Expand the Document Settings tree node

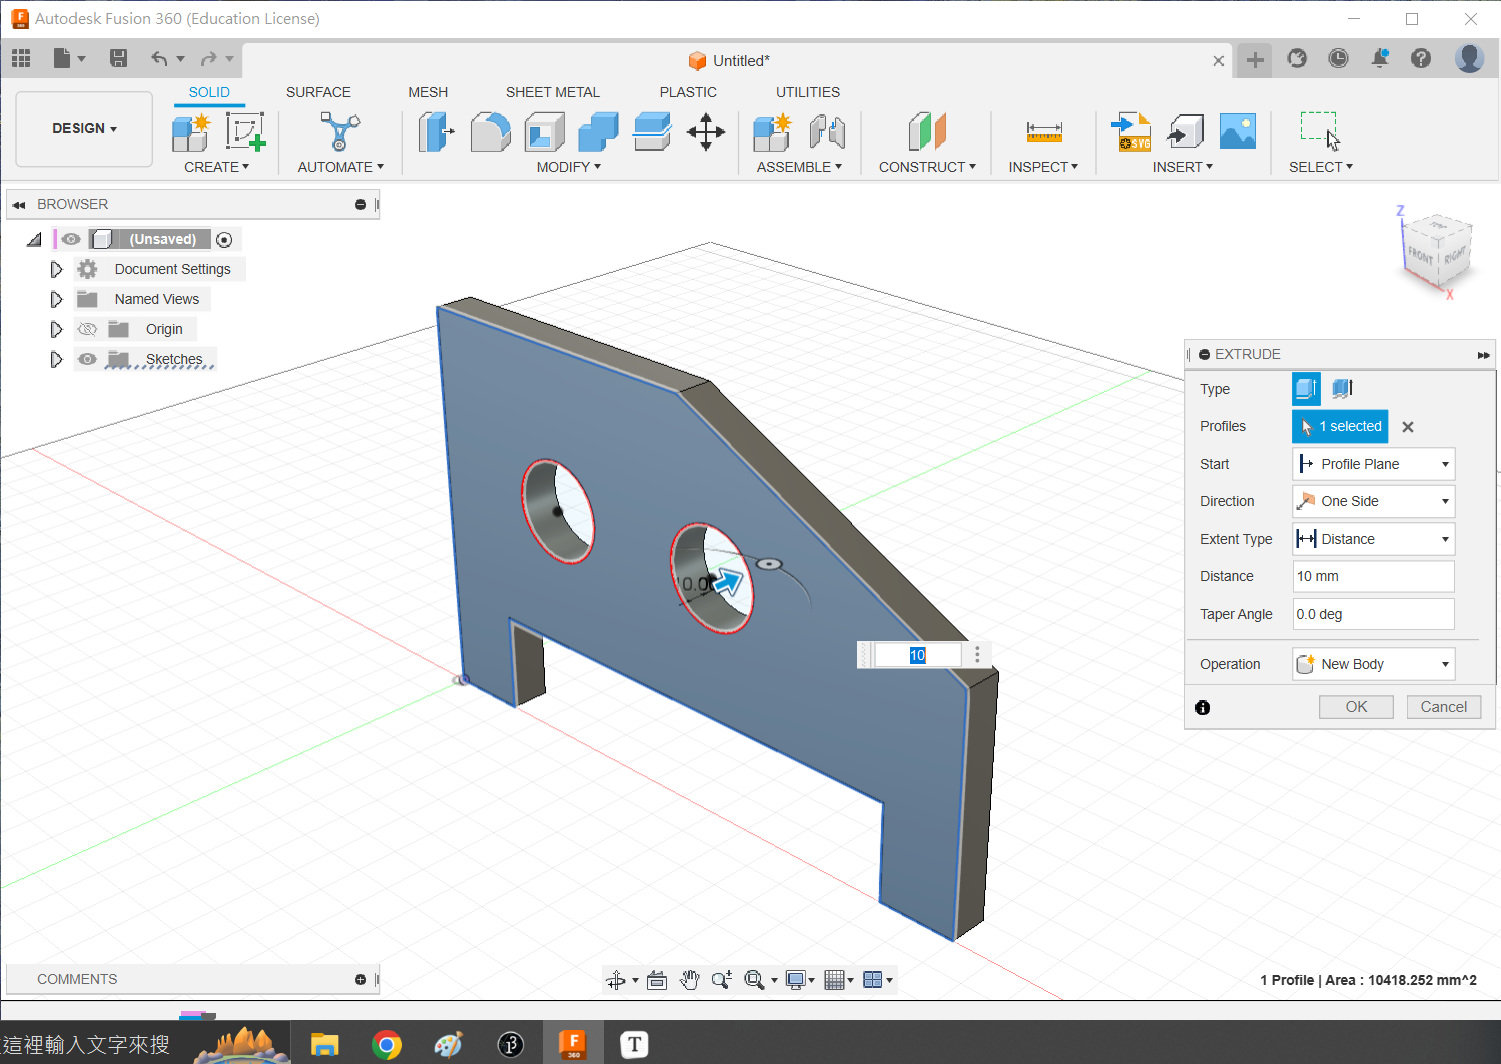[56, 269]
